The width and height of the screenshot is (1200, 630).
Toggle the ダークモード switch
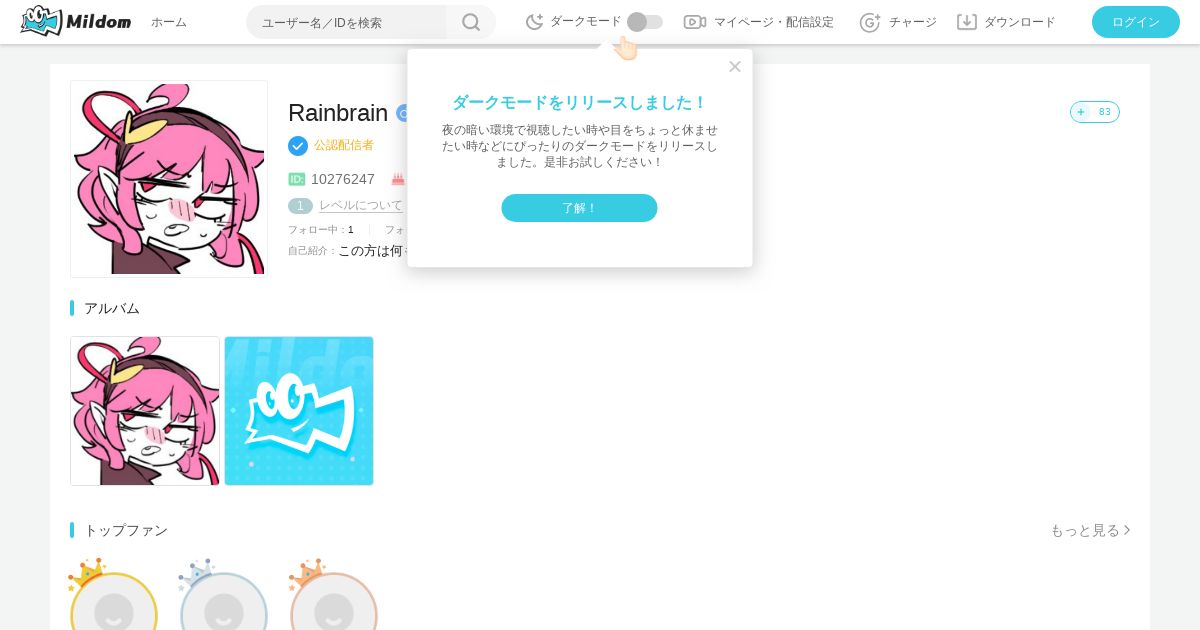(645, 22)
